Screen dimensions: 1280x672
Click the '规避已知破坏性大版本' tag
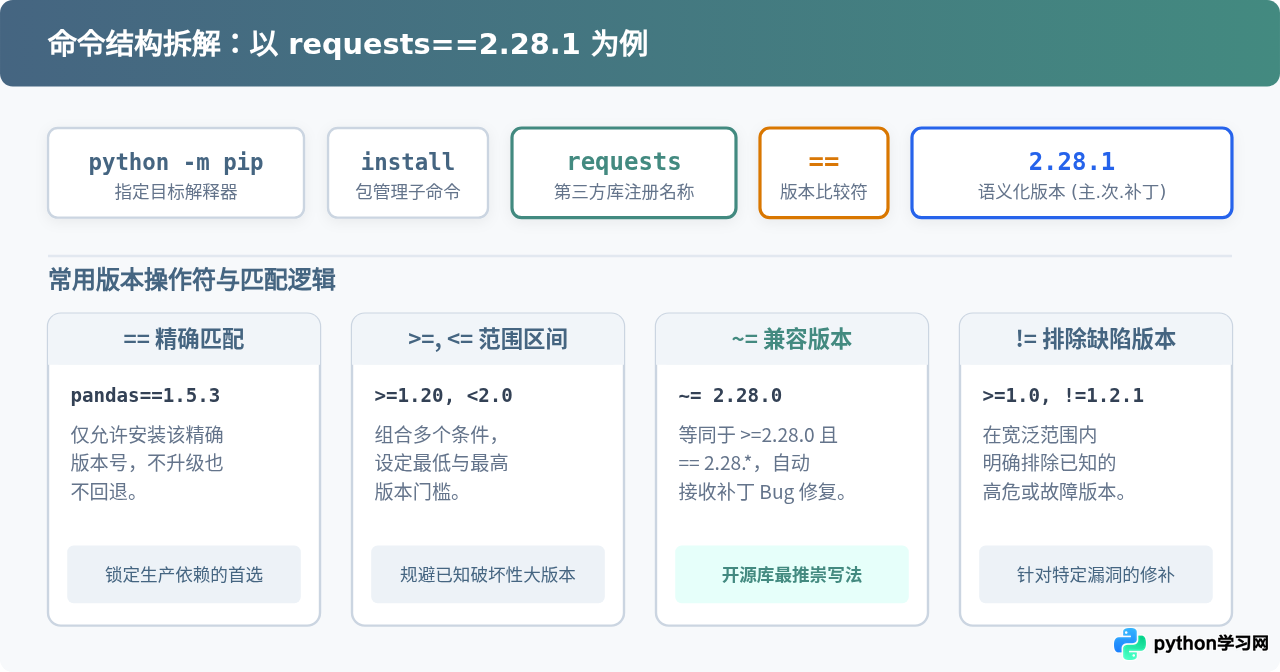click(x=488, y=574)
